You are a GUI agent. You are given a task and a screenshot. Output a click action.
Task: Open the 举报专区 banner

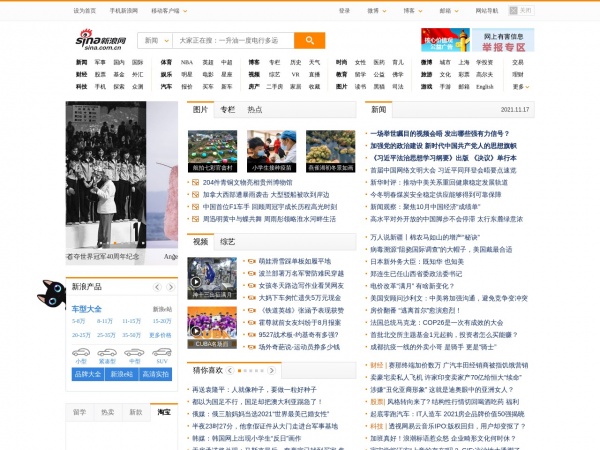coord(503,40)
